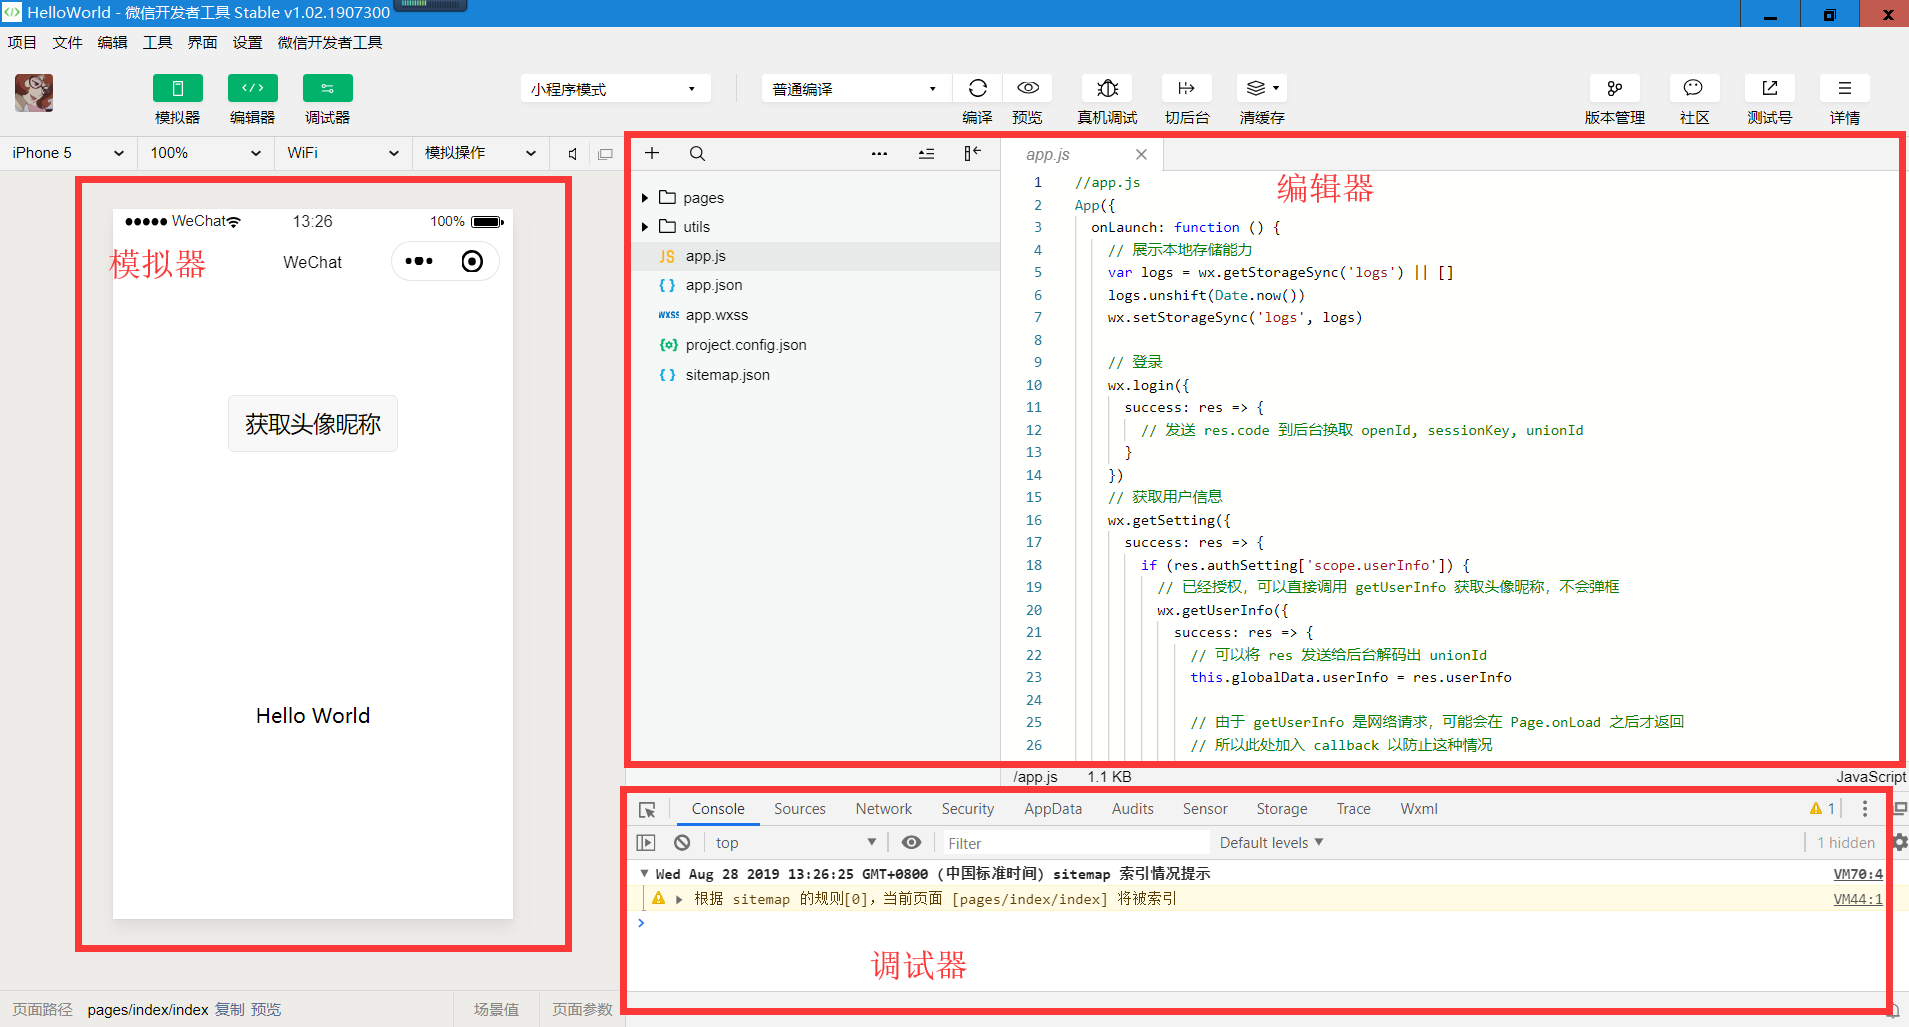Select app.wxss in the file tree

pyautogui.click(x=815, y=315)
